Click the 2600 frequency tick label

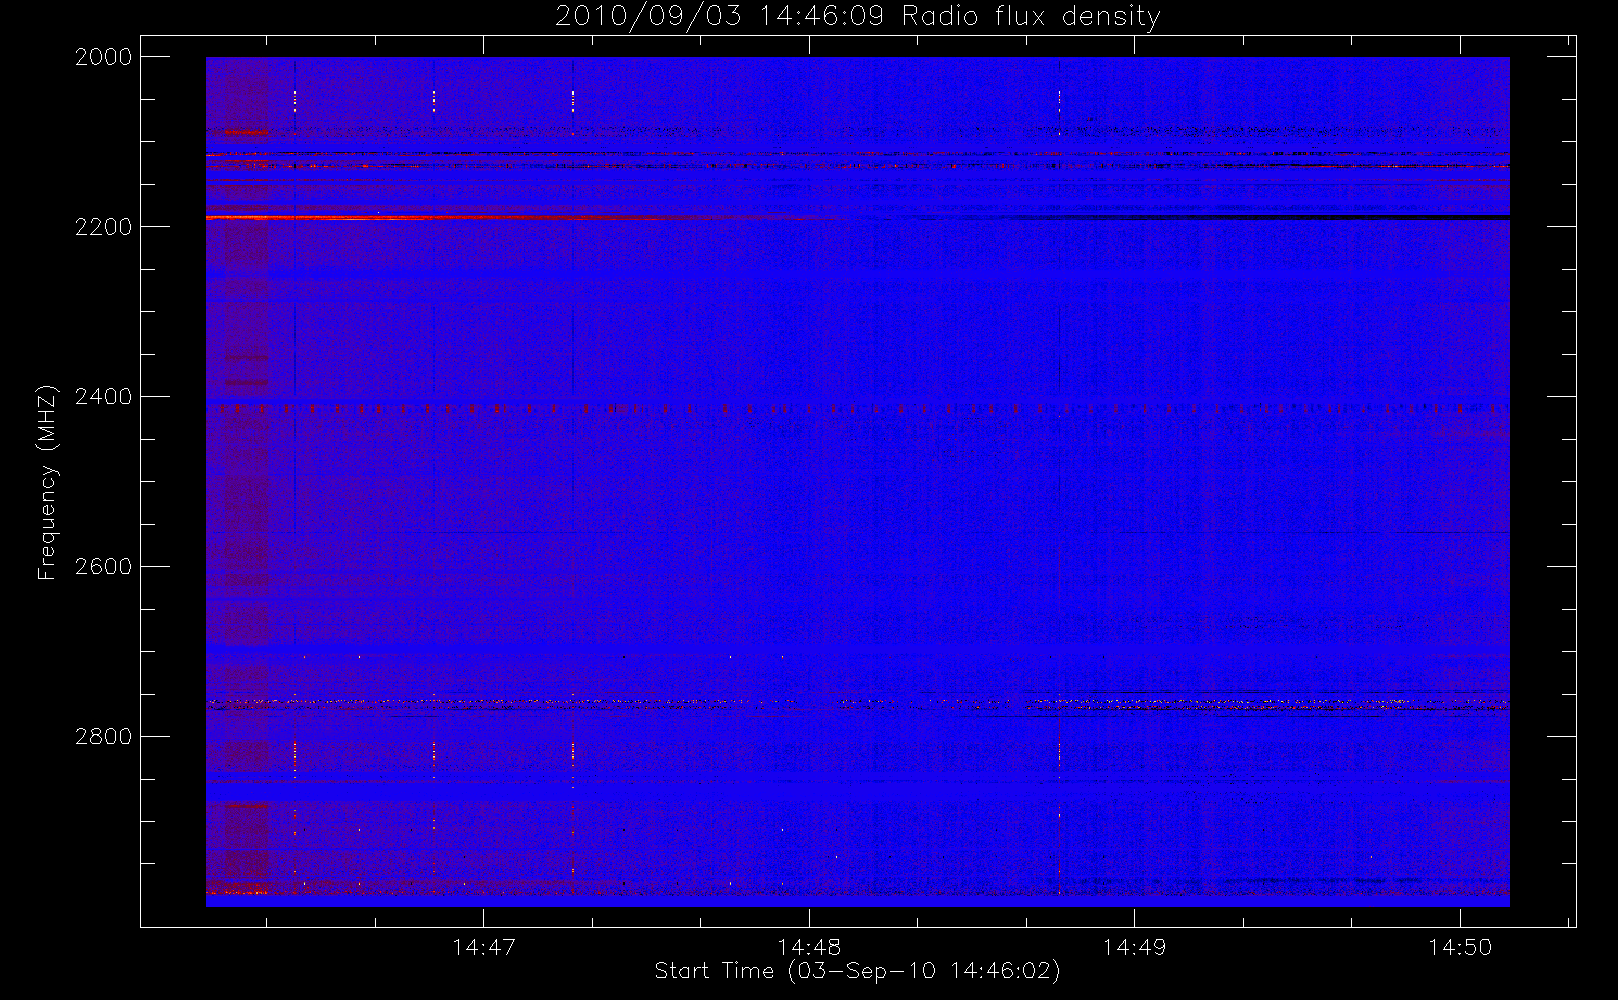104,567
